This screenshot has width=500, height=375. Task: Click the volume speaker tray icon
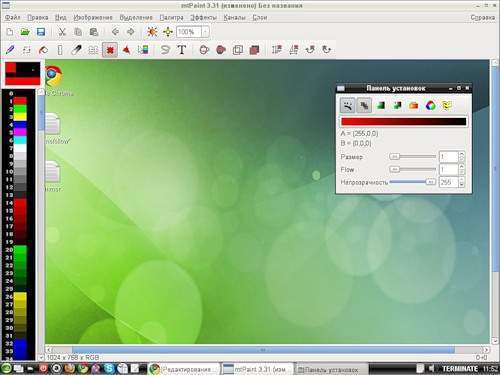431,368
